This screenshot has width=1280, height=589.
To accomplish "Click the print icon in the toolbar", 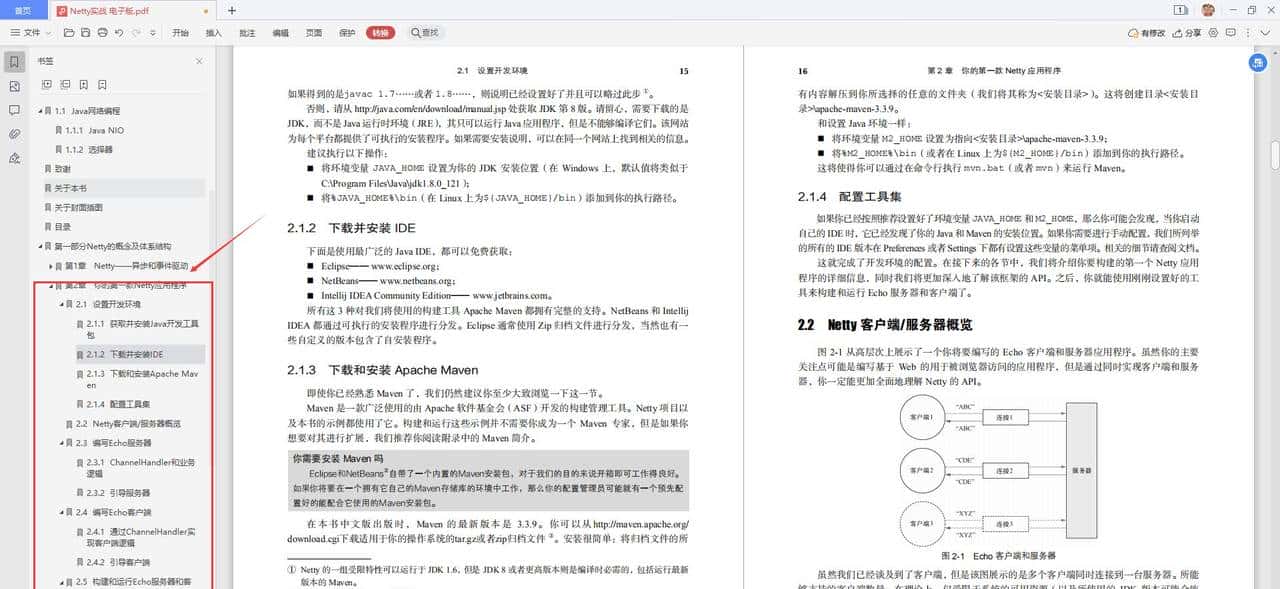I will [103, 33].
